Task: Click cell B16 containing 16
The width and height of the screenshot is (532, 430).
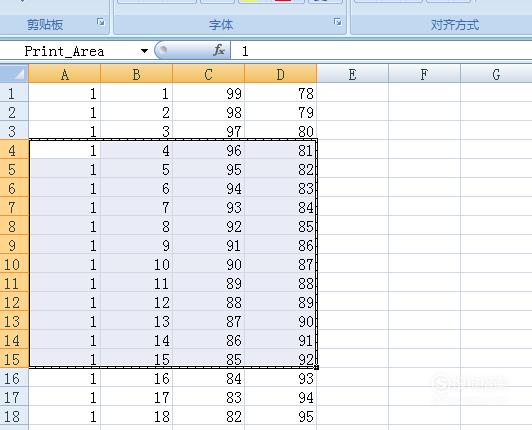Action: coord(136,378)
